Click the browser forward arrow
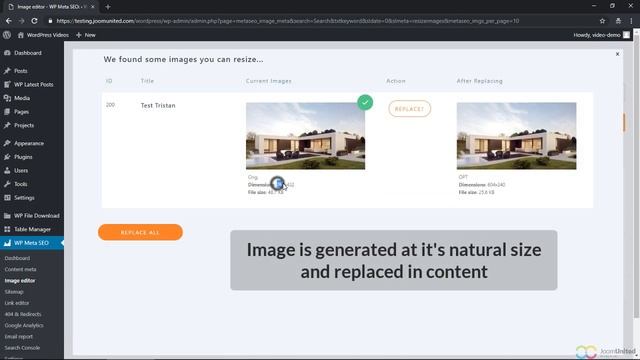 click(x=21, y=21)
